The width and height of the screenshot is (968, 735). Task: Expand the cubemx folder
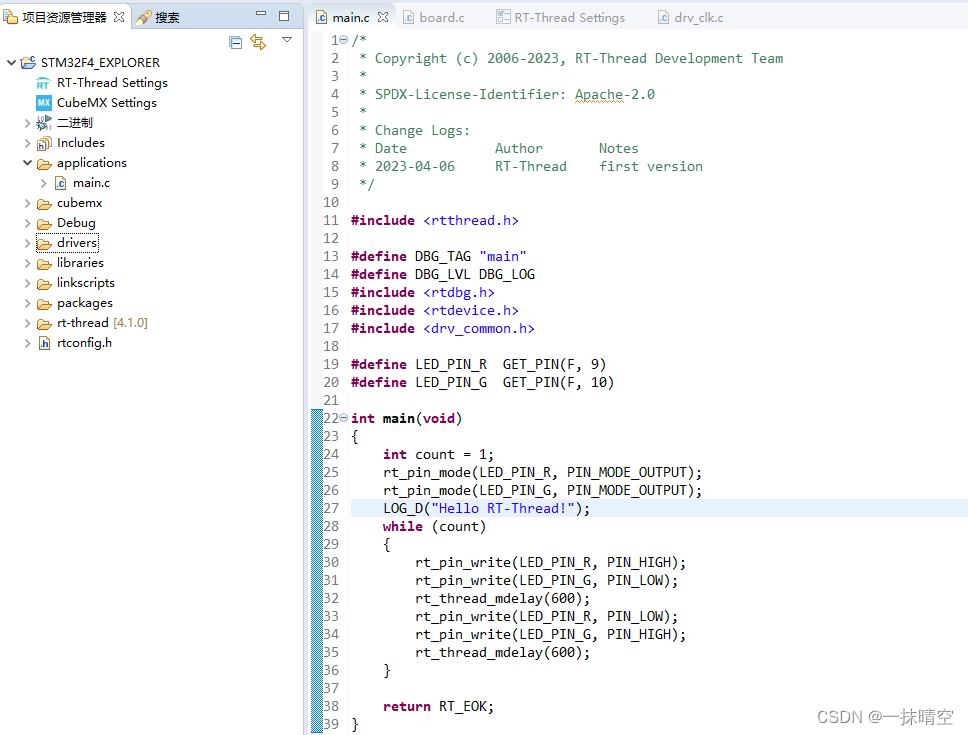[x=27, y=203]
